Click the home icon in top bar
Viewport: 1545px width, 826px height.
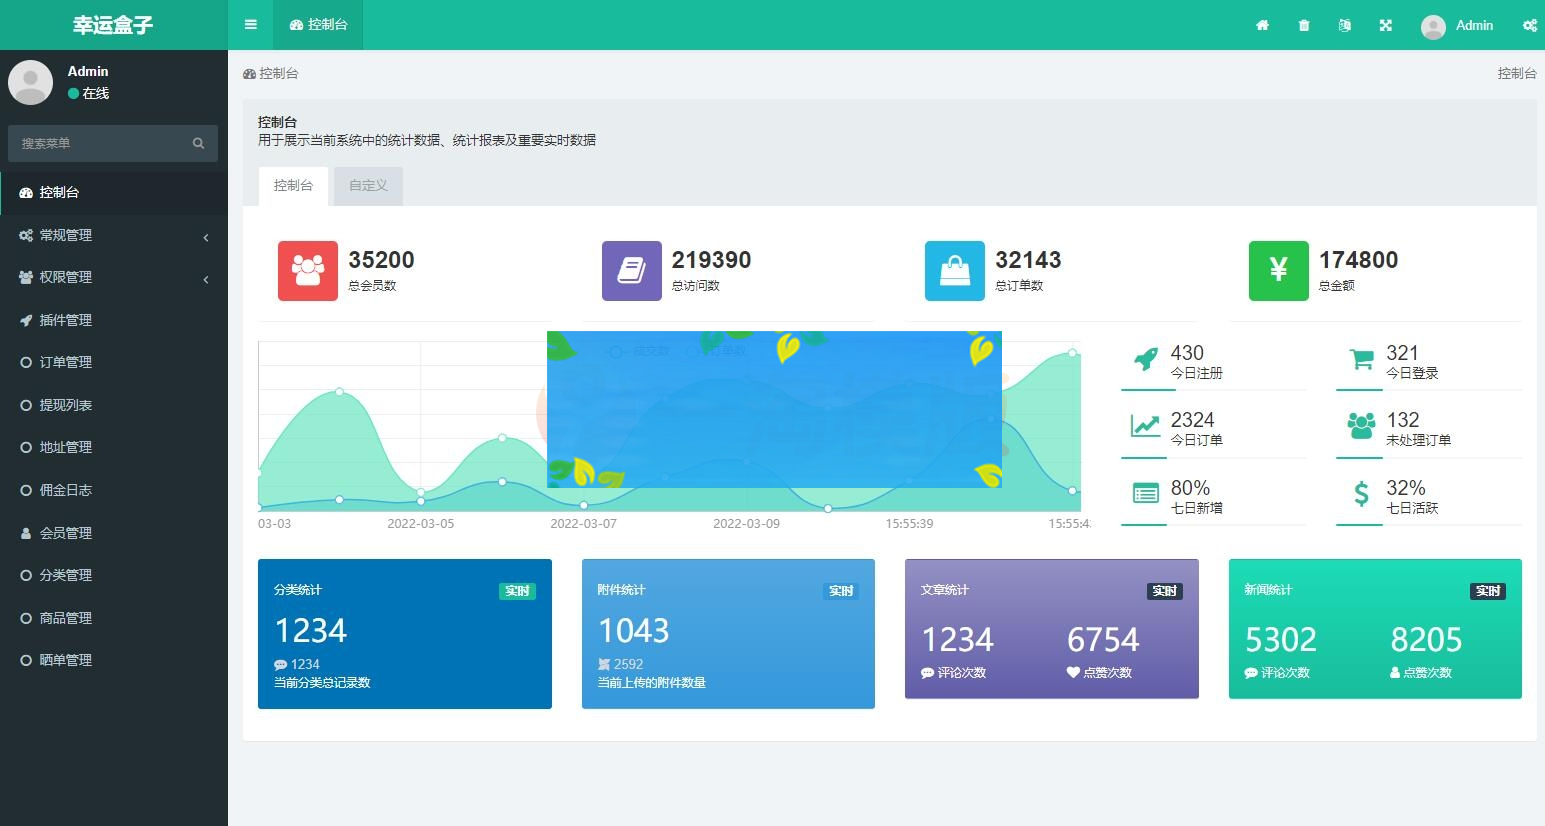pos(1262,25)
